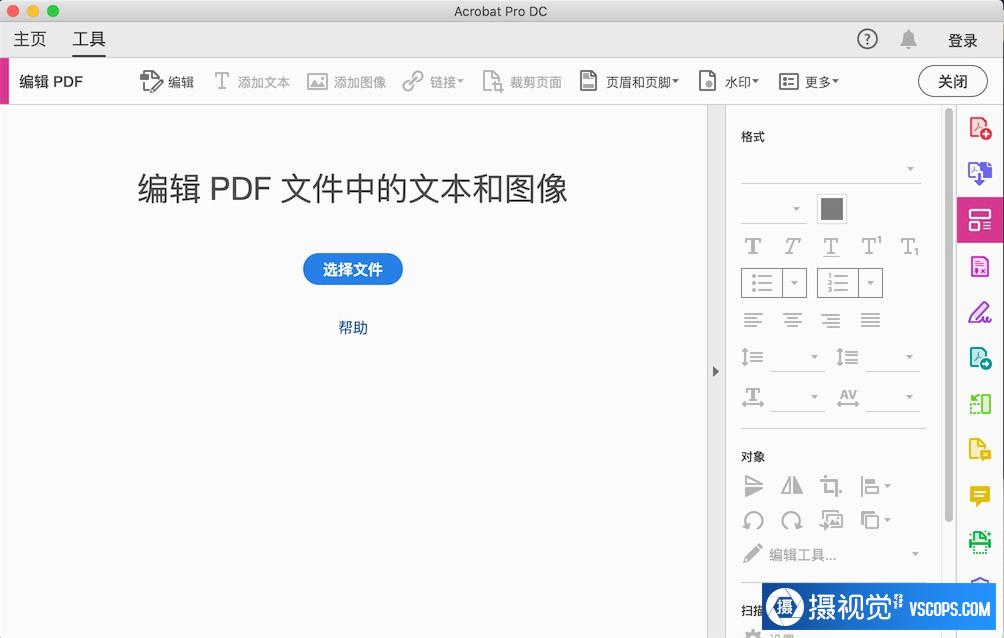Open Export PDF tool in sidebar

(x=980, y=173)
